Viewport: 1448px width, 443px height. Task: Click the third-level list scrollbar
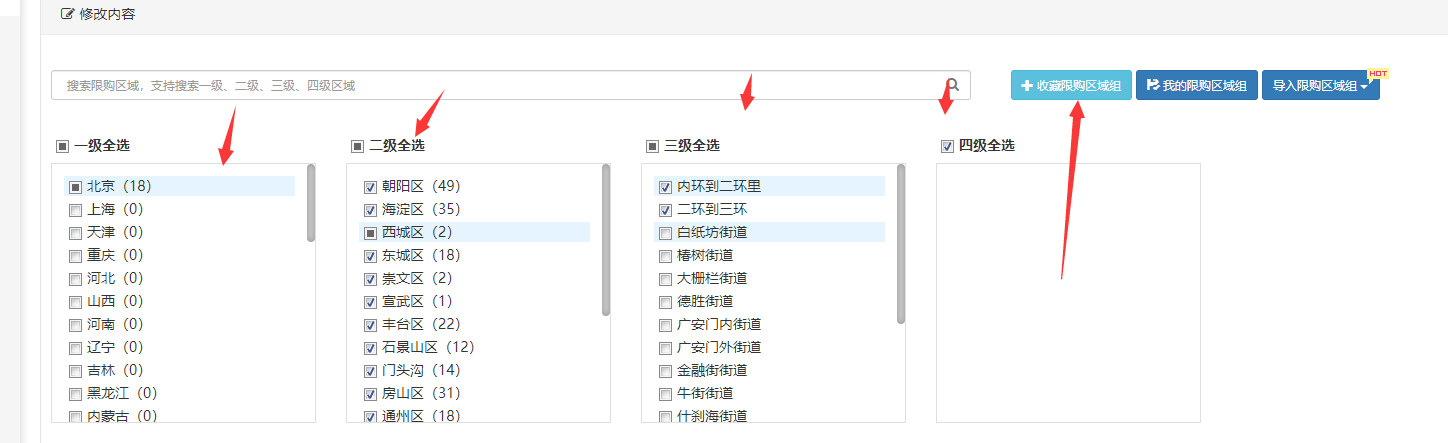(x=901, y=244)
